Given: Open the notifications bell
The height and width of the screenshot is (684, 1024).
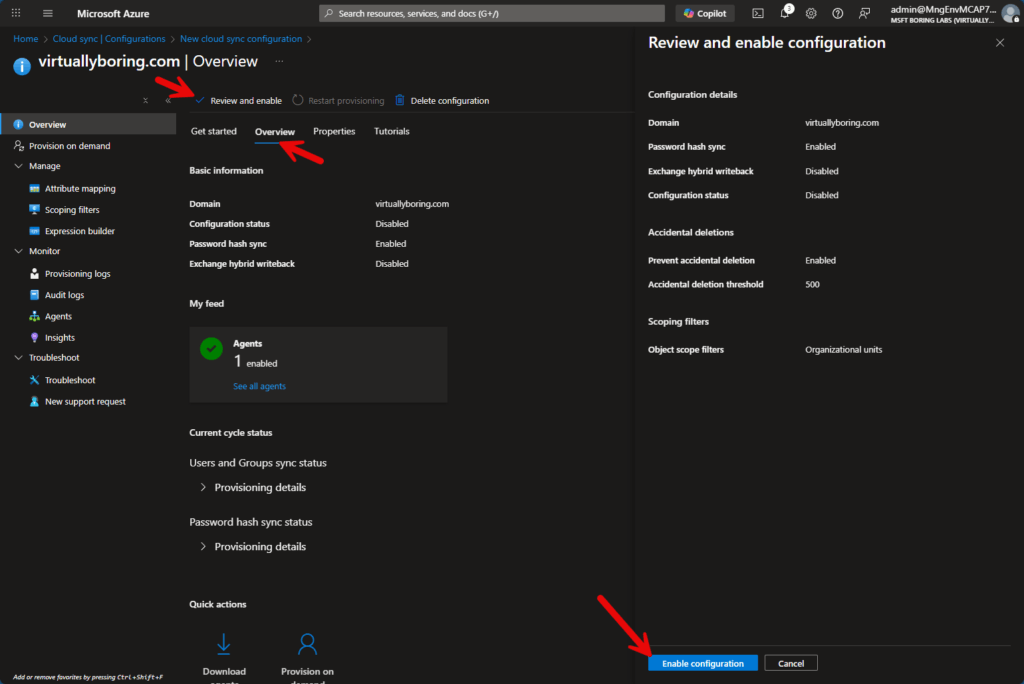Looking at the screenshot, I should point(786,12).
